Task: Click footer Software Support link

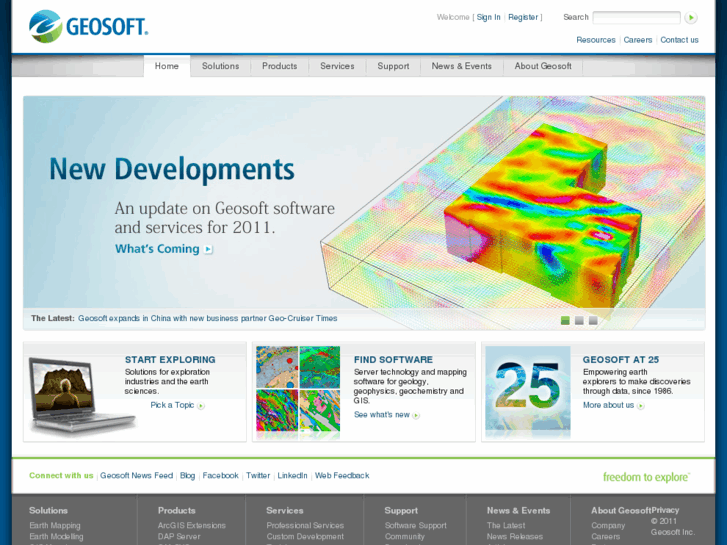Action: (x=415, y=526)
